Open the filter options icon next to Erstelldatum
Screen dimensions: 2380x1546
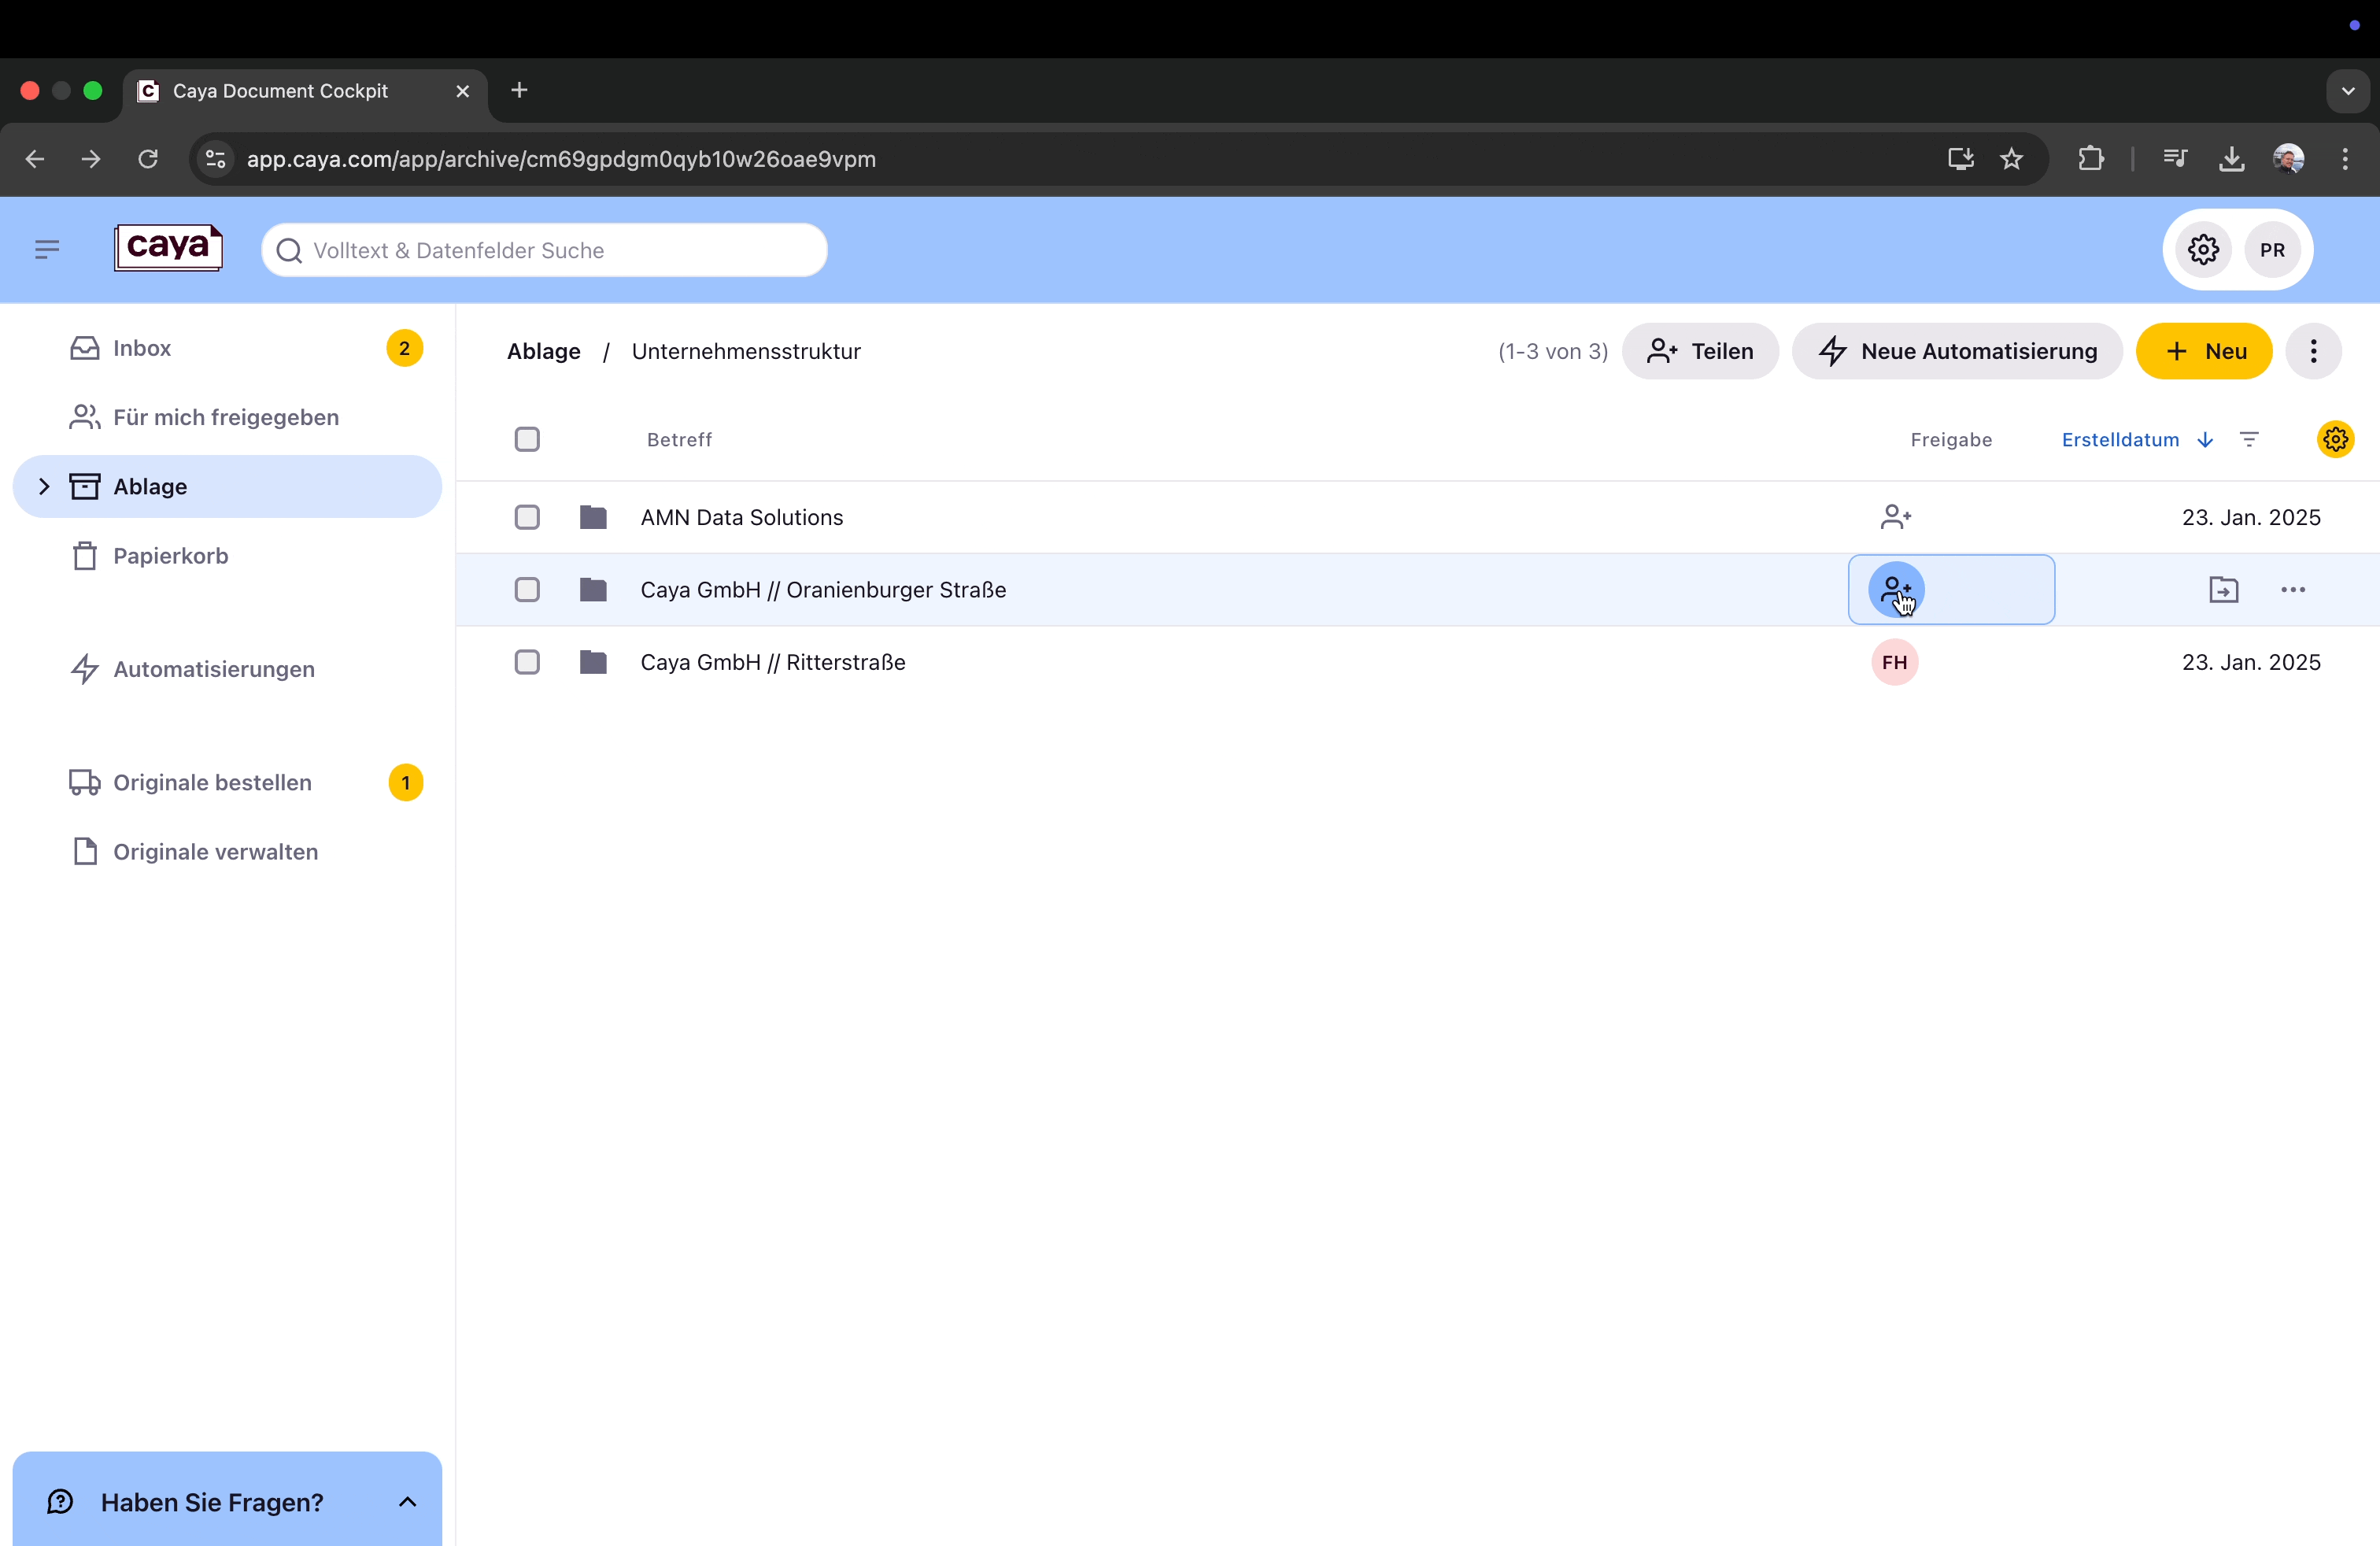(x=2249, y=440)
